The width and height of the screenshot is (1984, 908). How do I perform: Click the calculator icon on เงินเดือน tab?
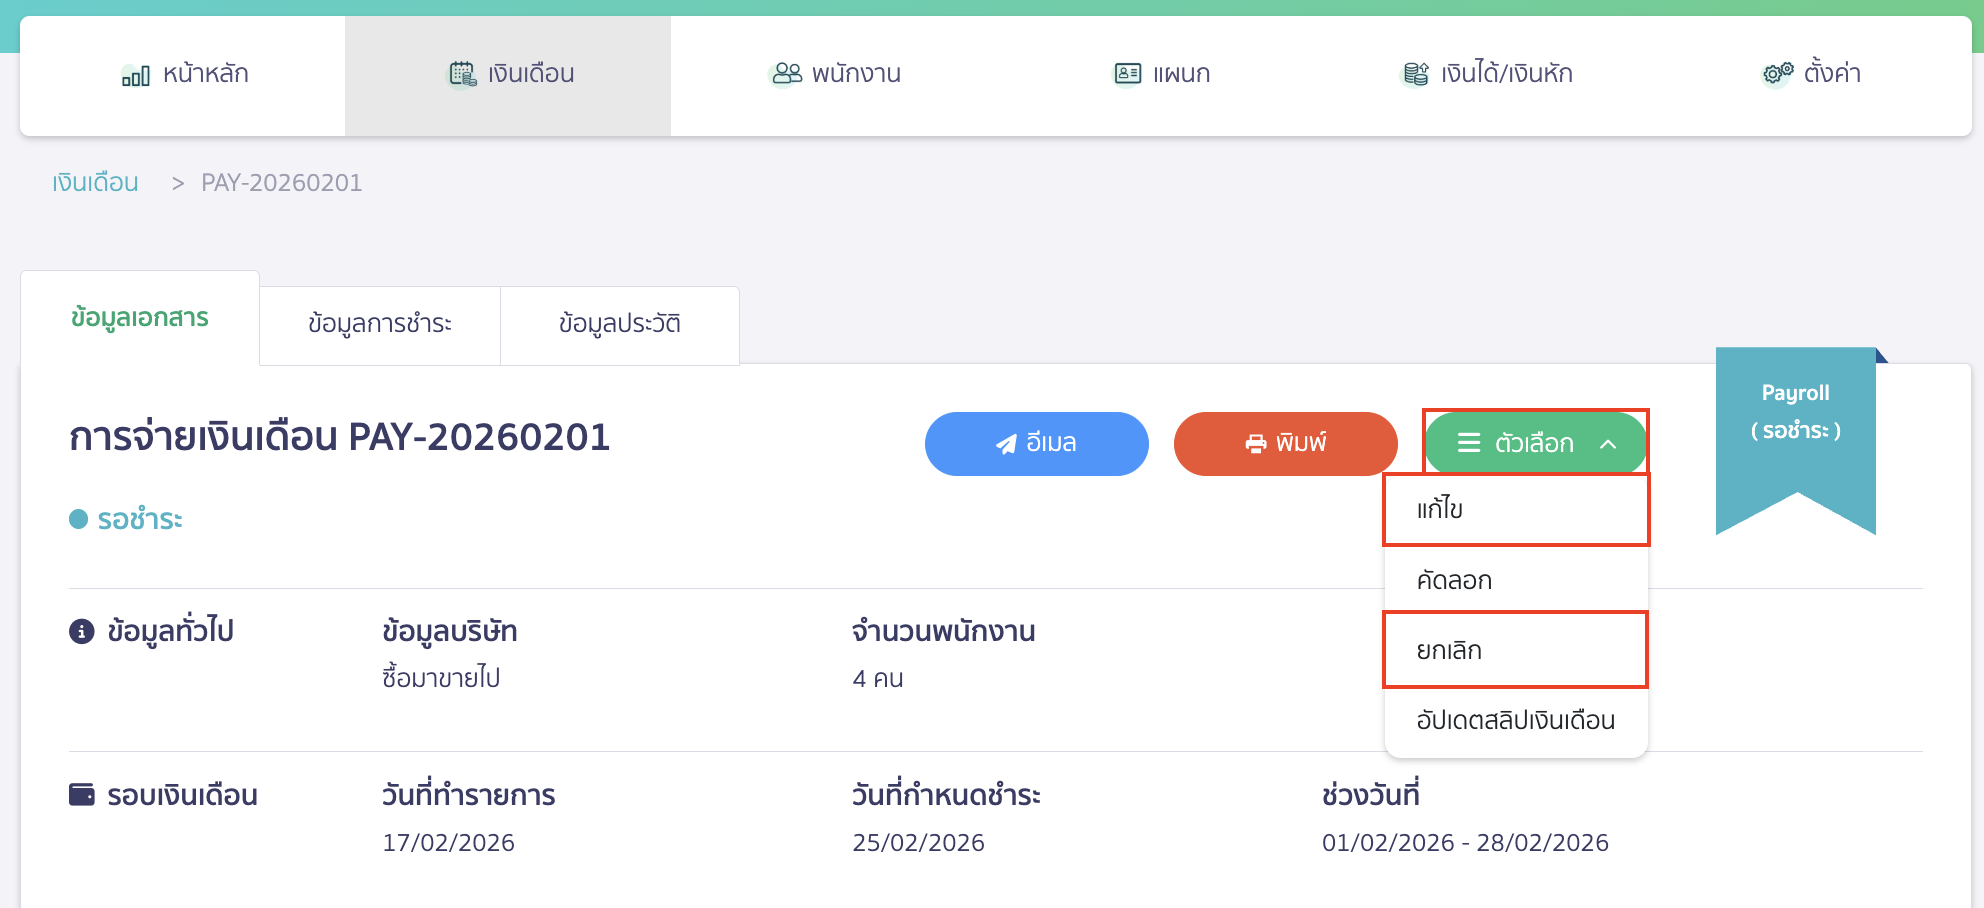pos(461,72)
